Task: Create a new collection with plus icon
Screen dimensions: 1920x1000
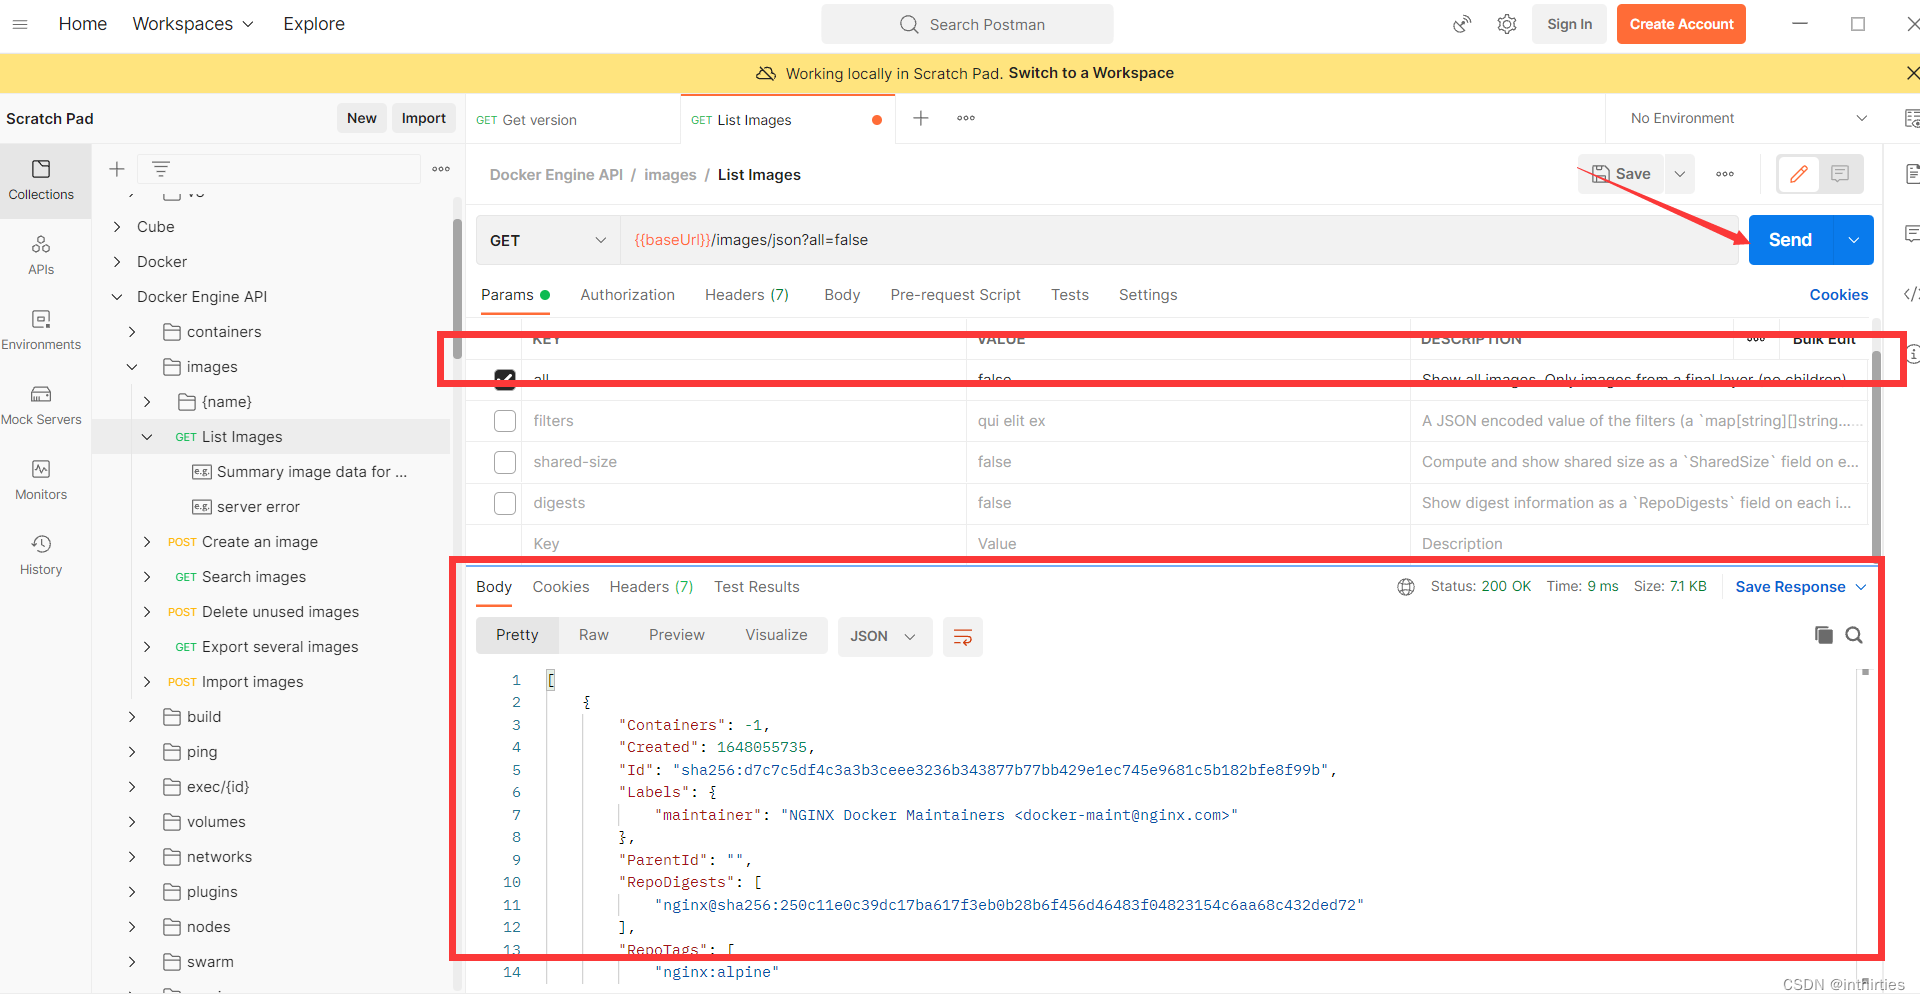Action: pyautogui.click(x=117, y=169)
